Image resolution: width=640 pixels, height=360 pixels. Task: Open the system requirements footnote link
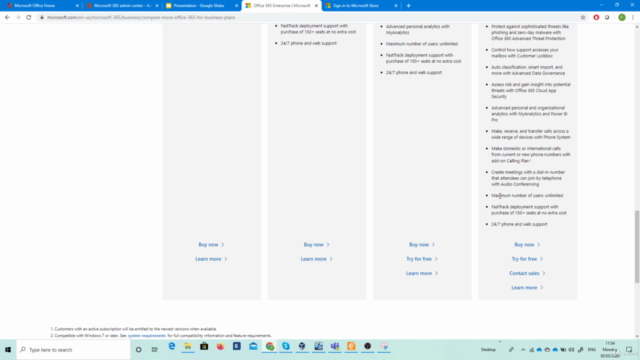147,336
